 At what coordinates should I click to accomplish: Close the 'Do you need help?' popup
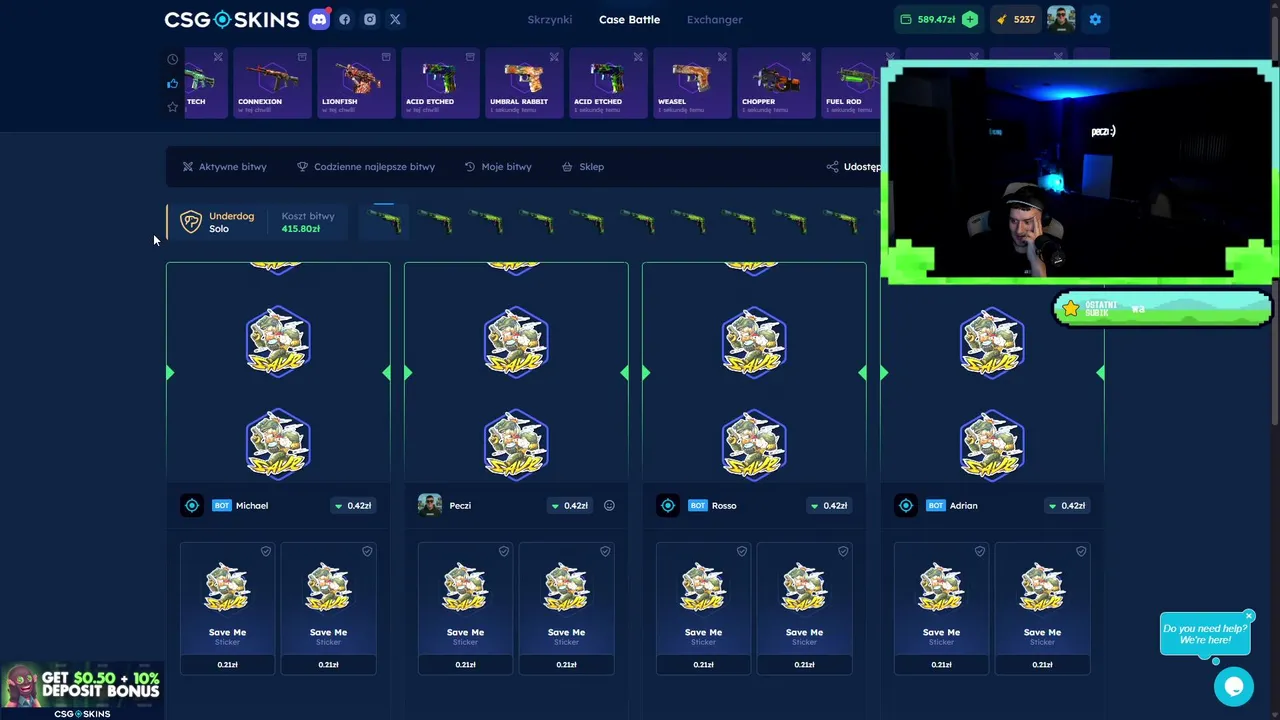(x=1249, y=616)
